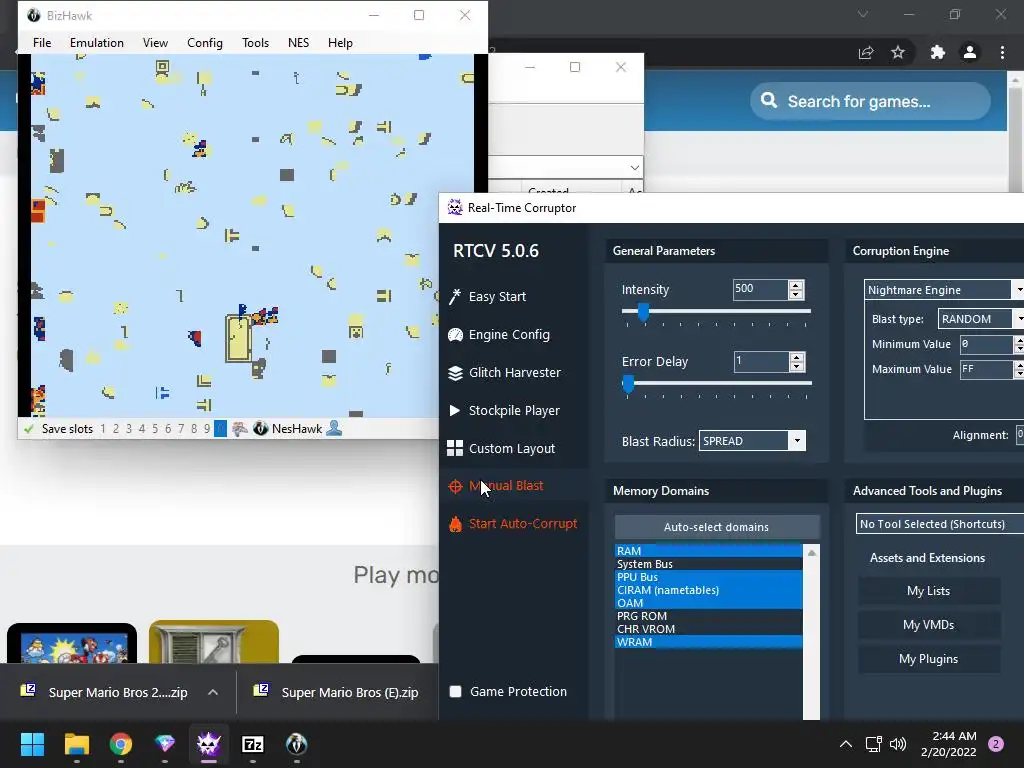Show hidden system tray icons
The height and width of the screenshot is (768, 1024).
(846, 744)
